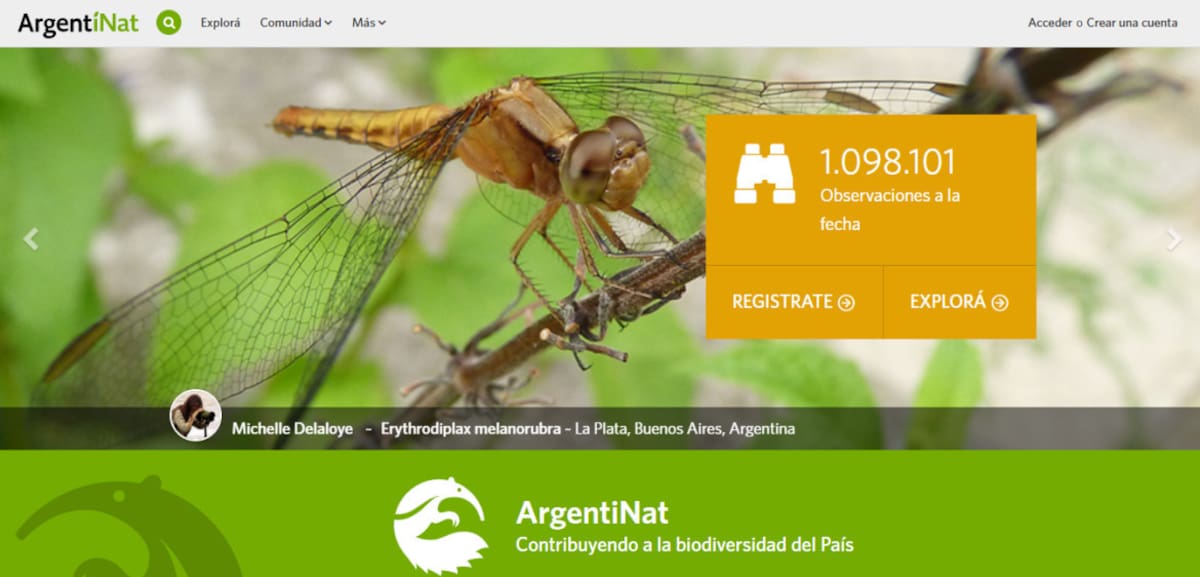Viewport: 1200px width, 577px height.
Task: Click the binoculars observations icon
Action: (766, 172)
